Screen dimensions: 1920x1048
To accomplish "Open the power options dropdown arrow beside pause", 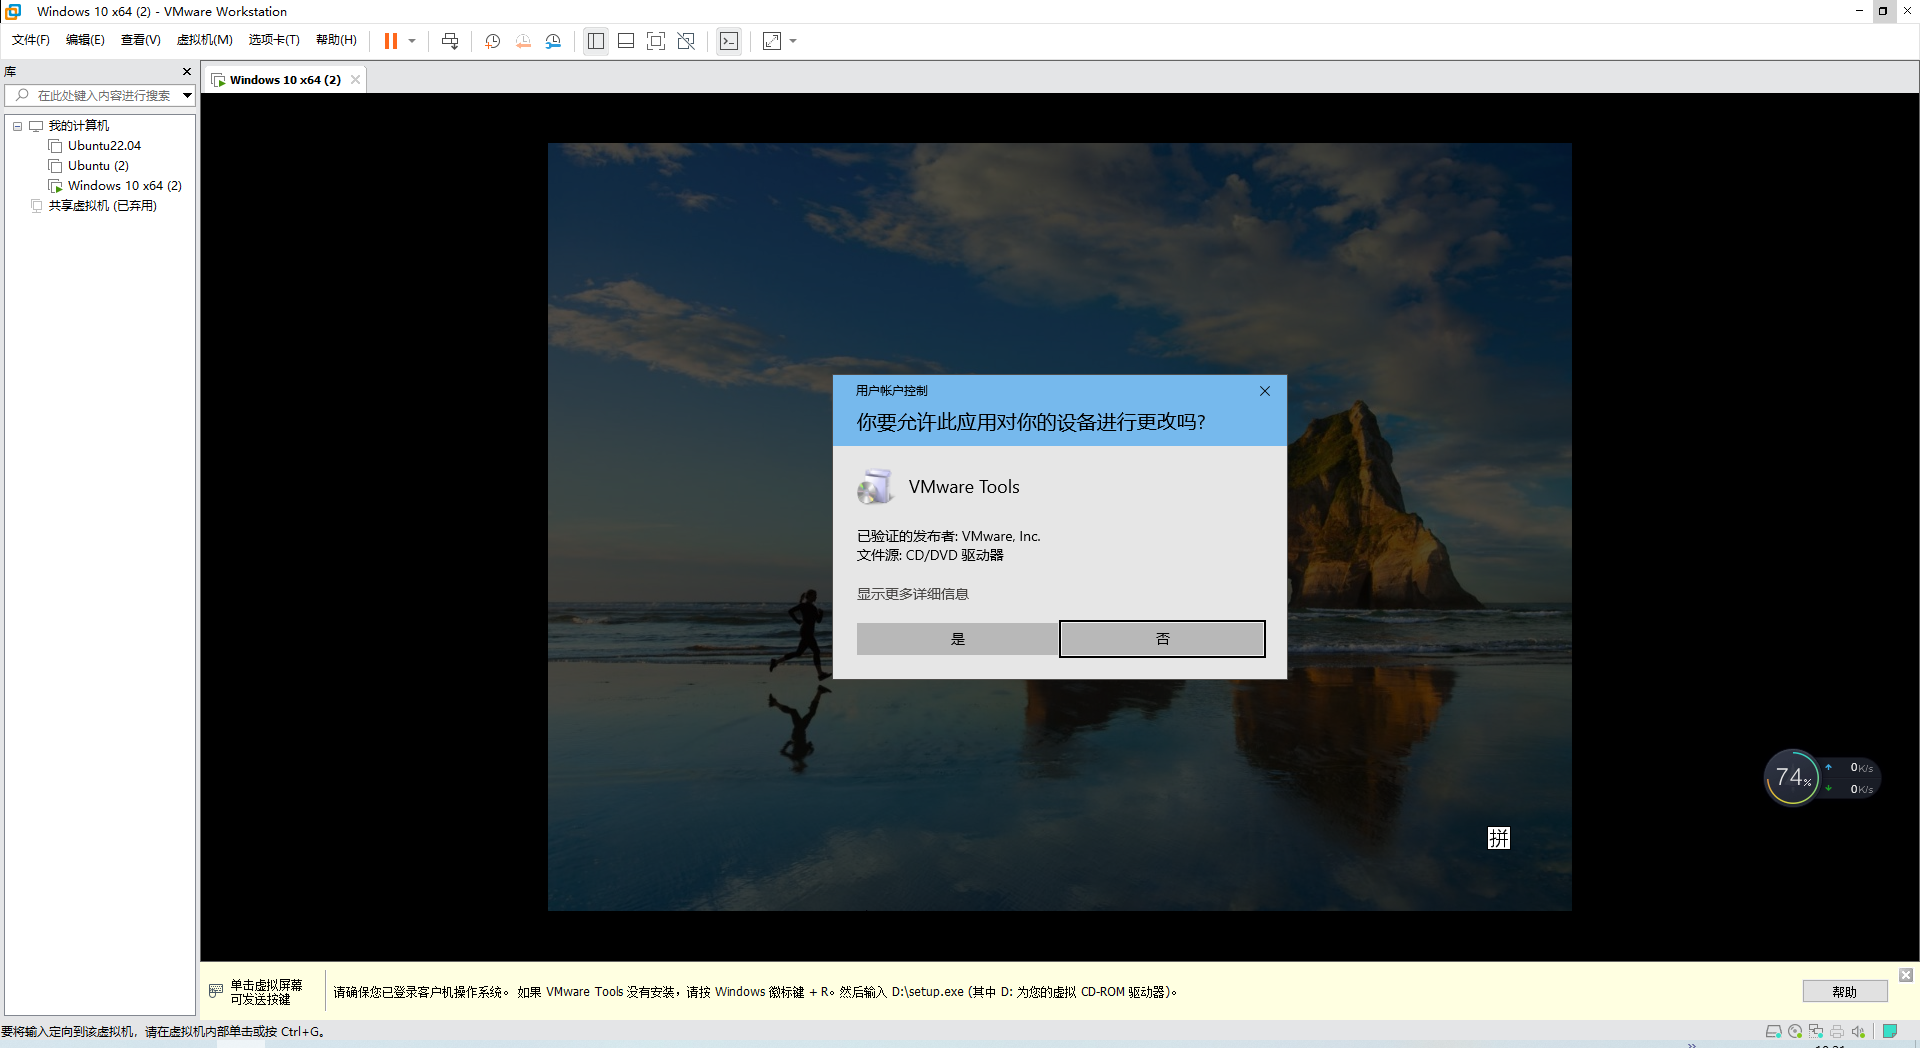I will point(412,41).
